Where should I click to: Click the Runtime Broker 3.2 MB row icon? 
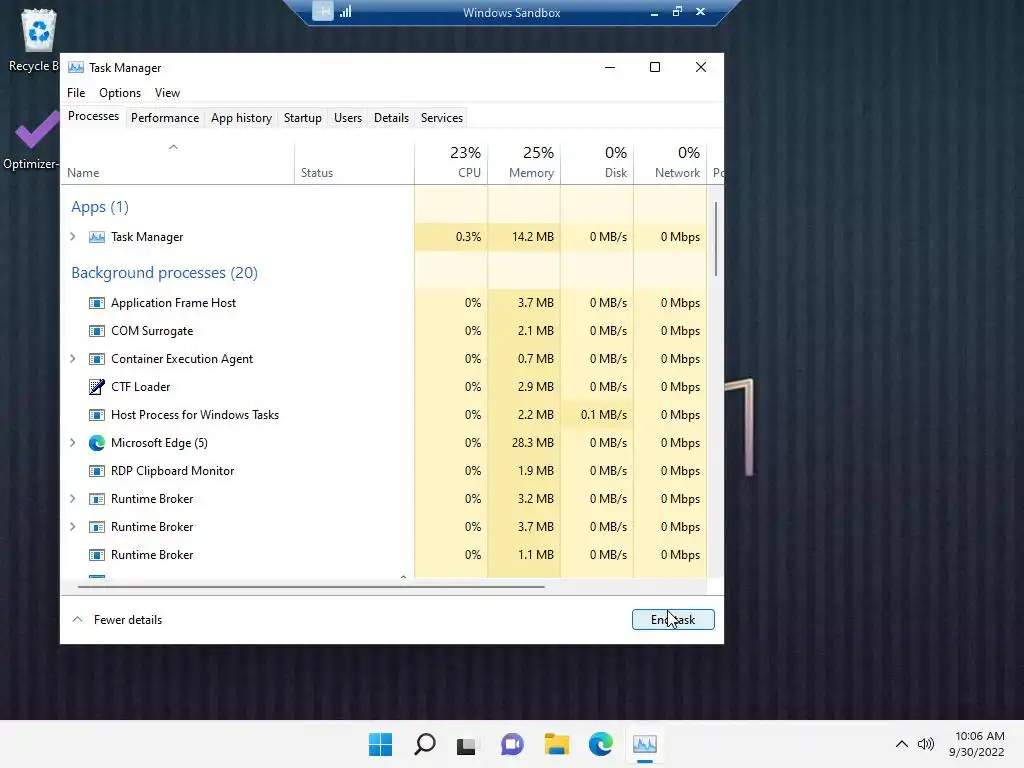tap(97, 499)
